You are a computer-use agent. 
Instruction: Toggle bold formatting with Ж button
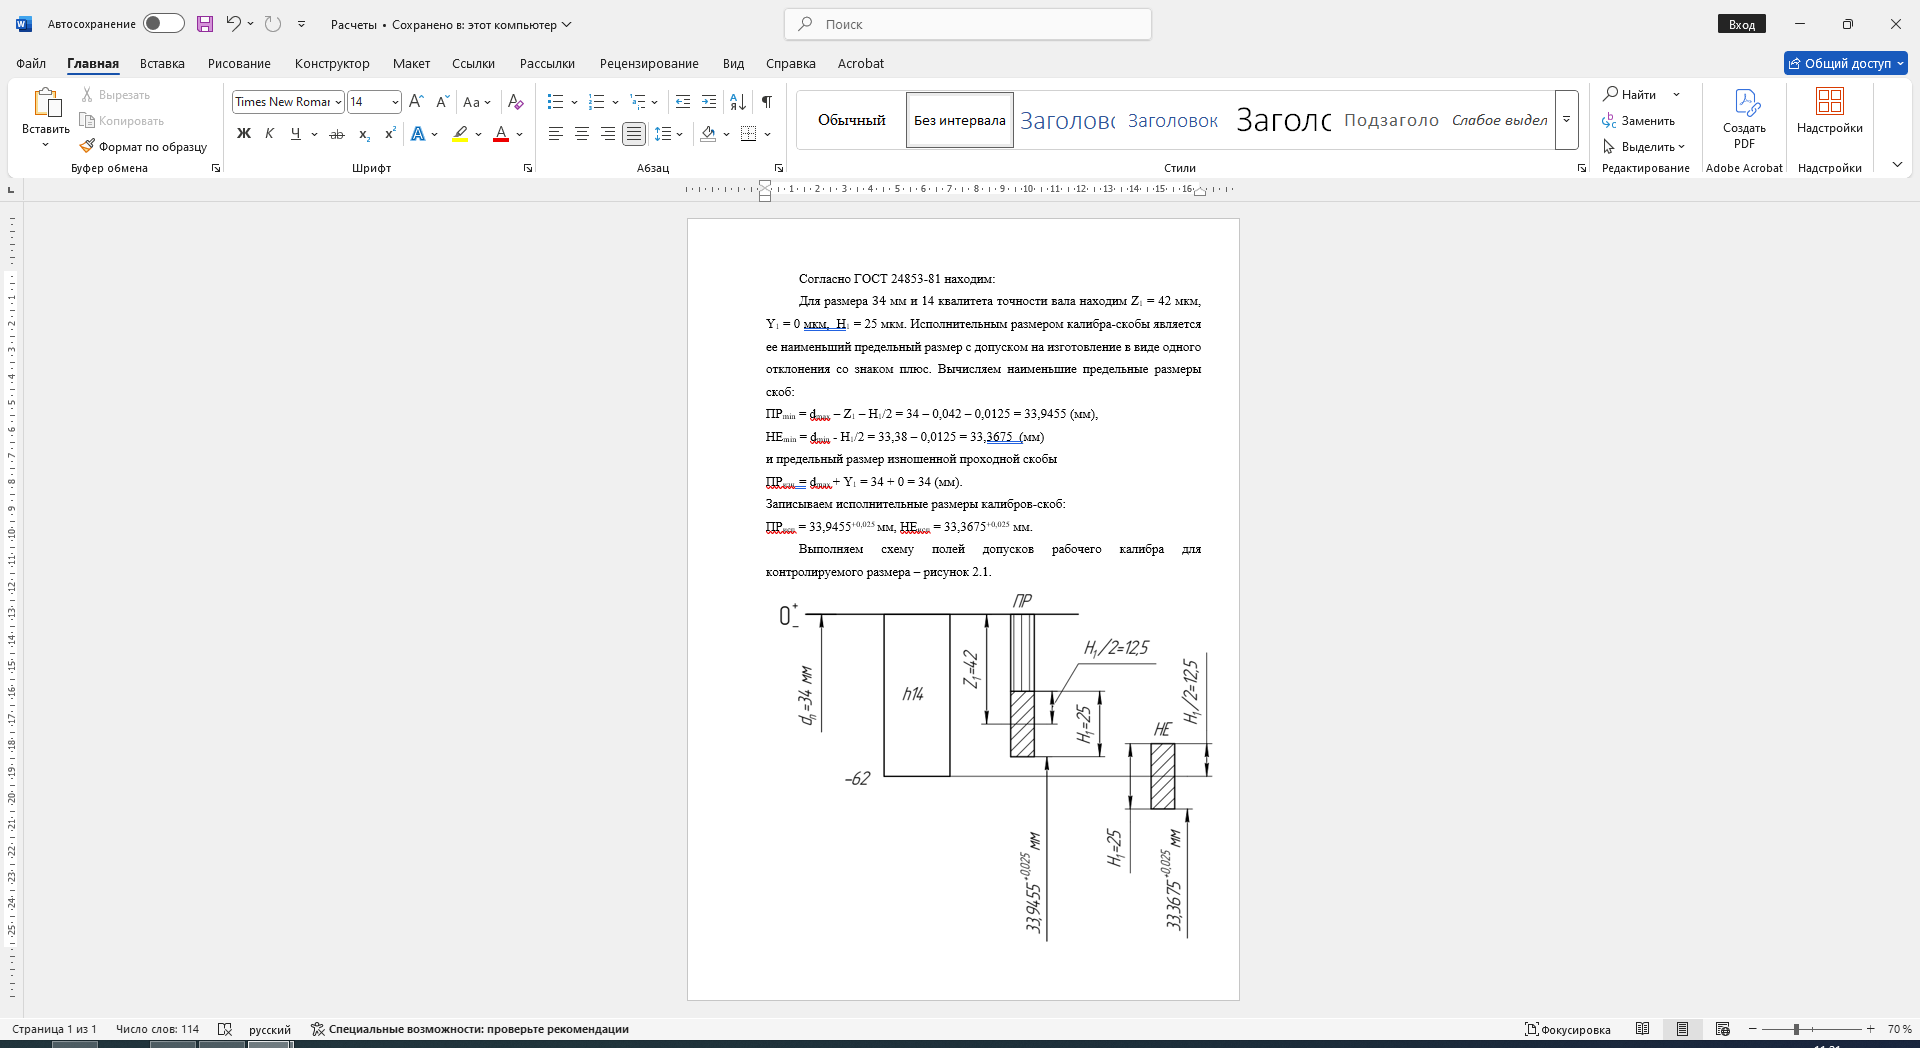pos(243,134)
